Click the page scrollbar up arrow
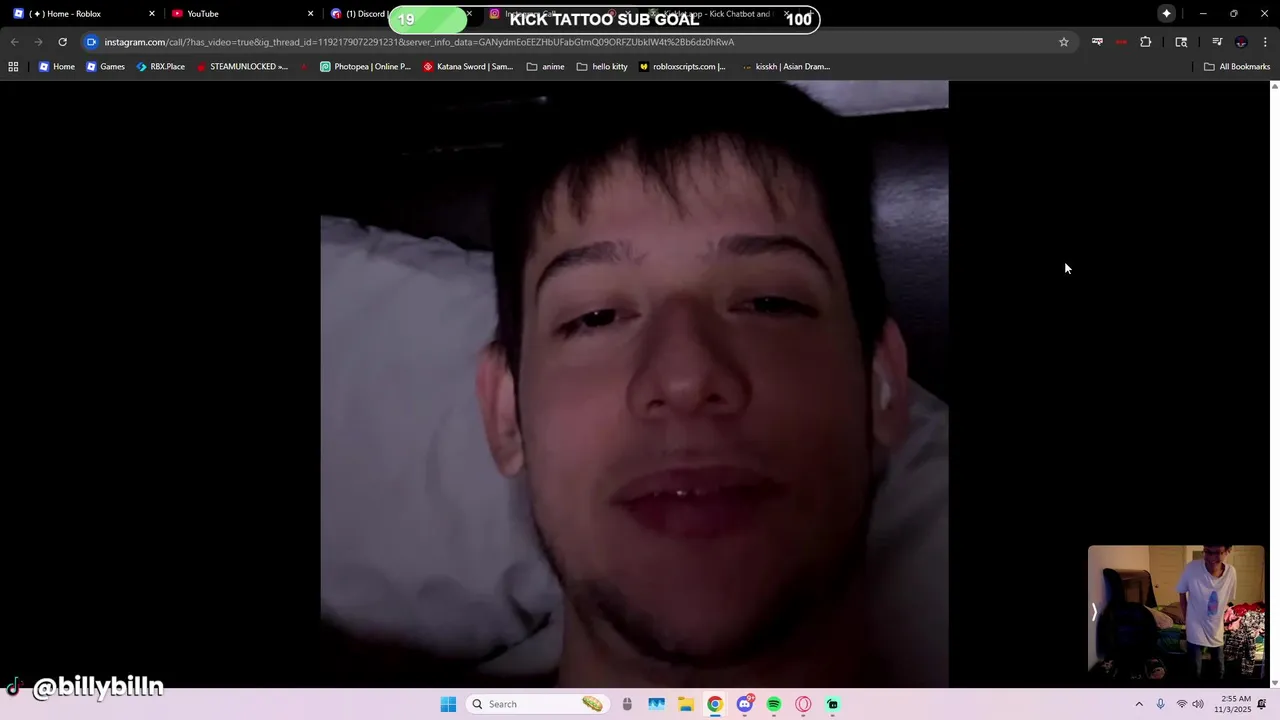This screenshot has width=1280, height=720. tap(1274, 86)
